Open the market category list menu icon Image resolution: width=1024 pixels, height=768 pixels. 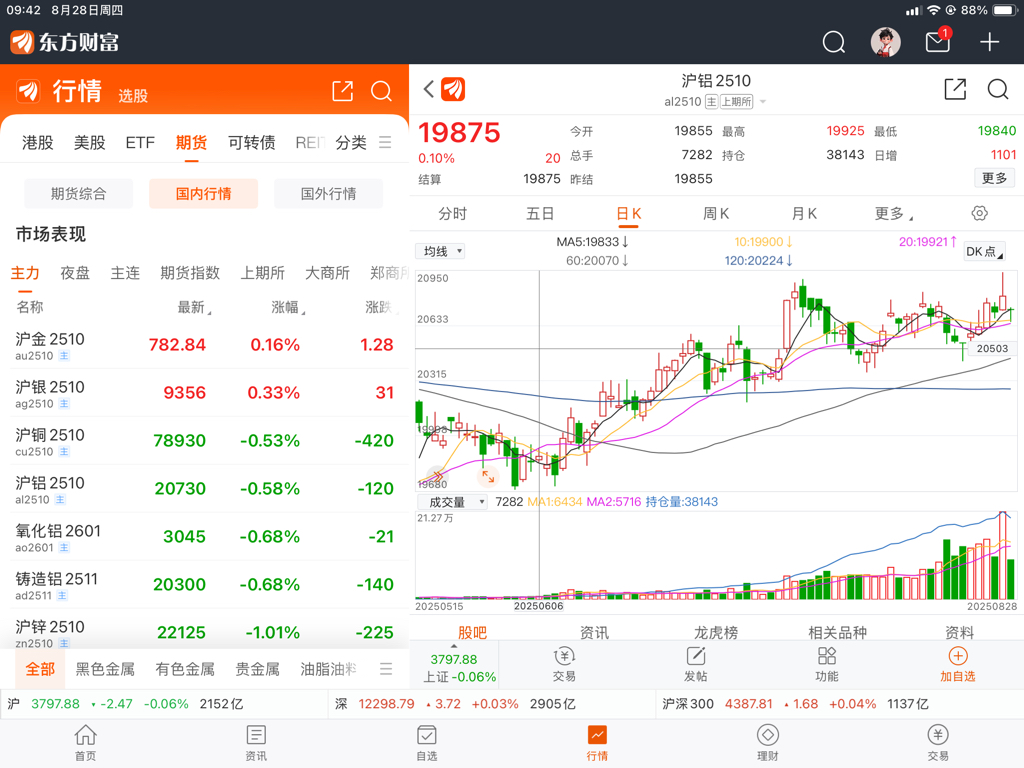385,142
